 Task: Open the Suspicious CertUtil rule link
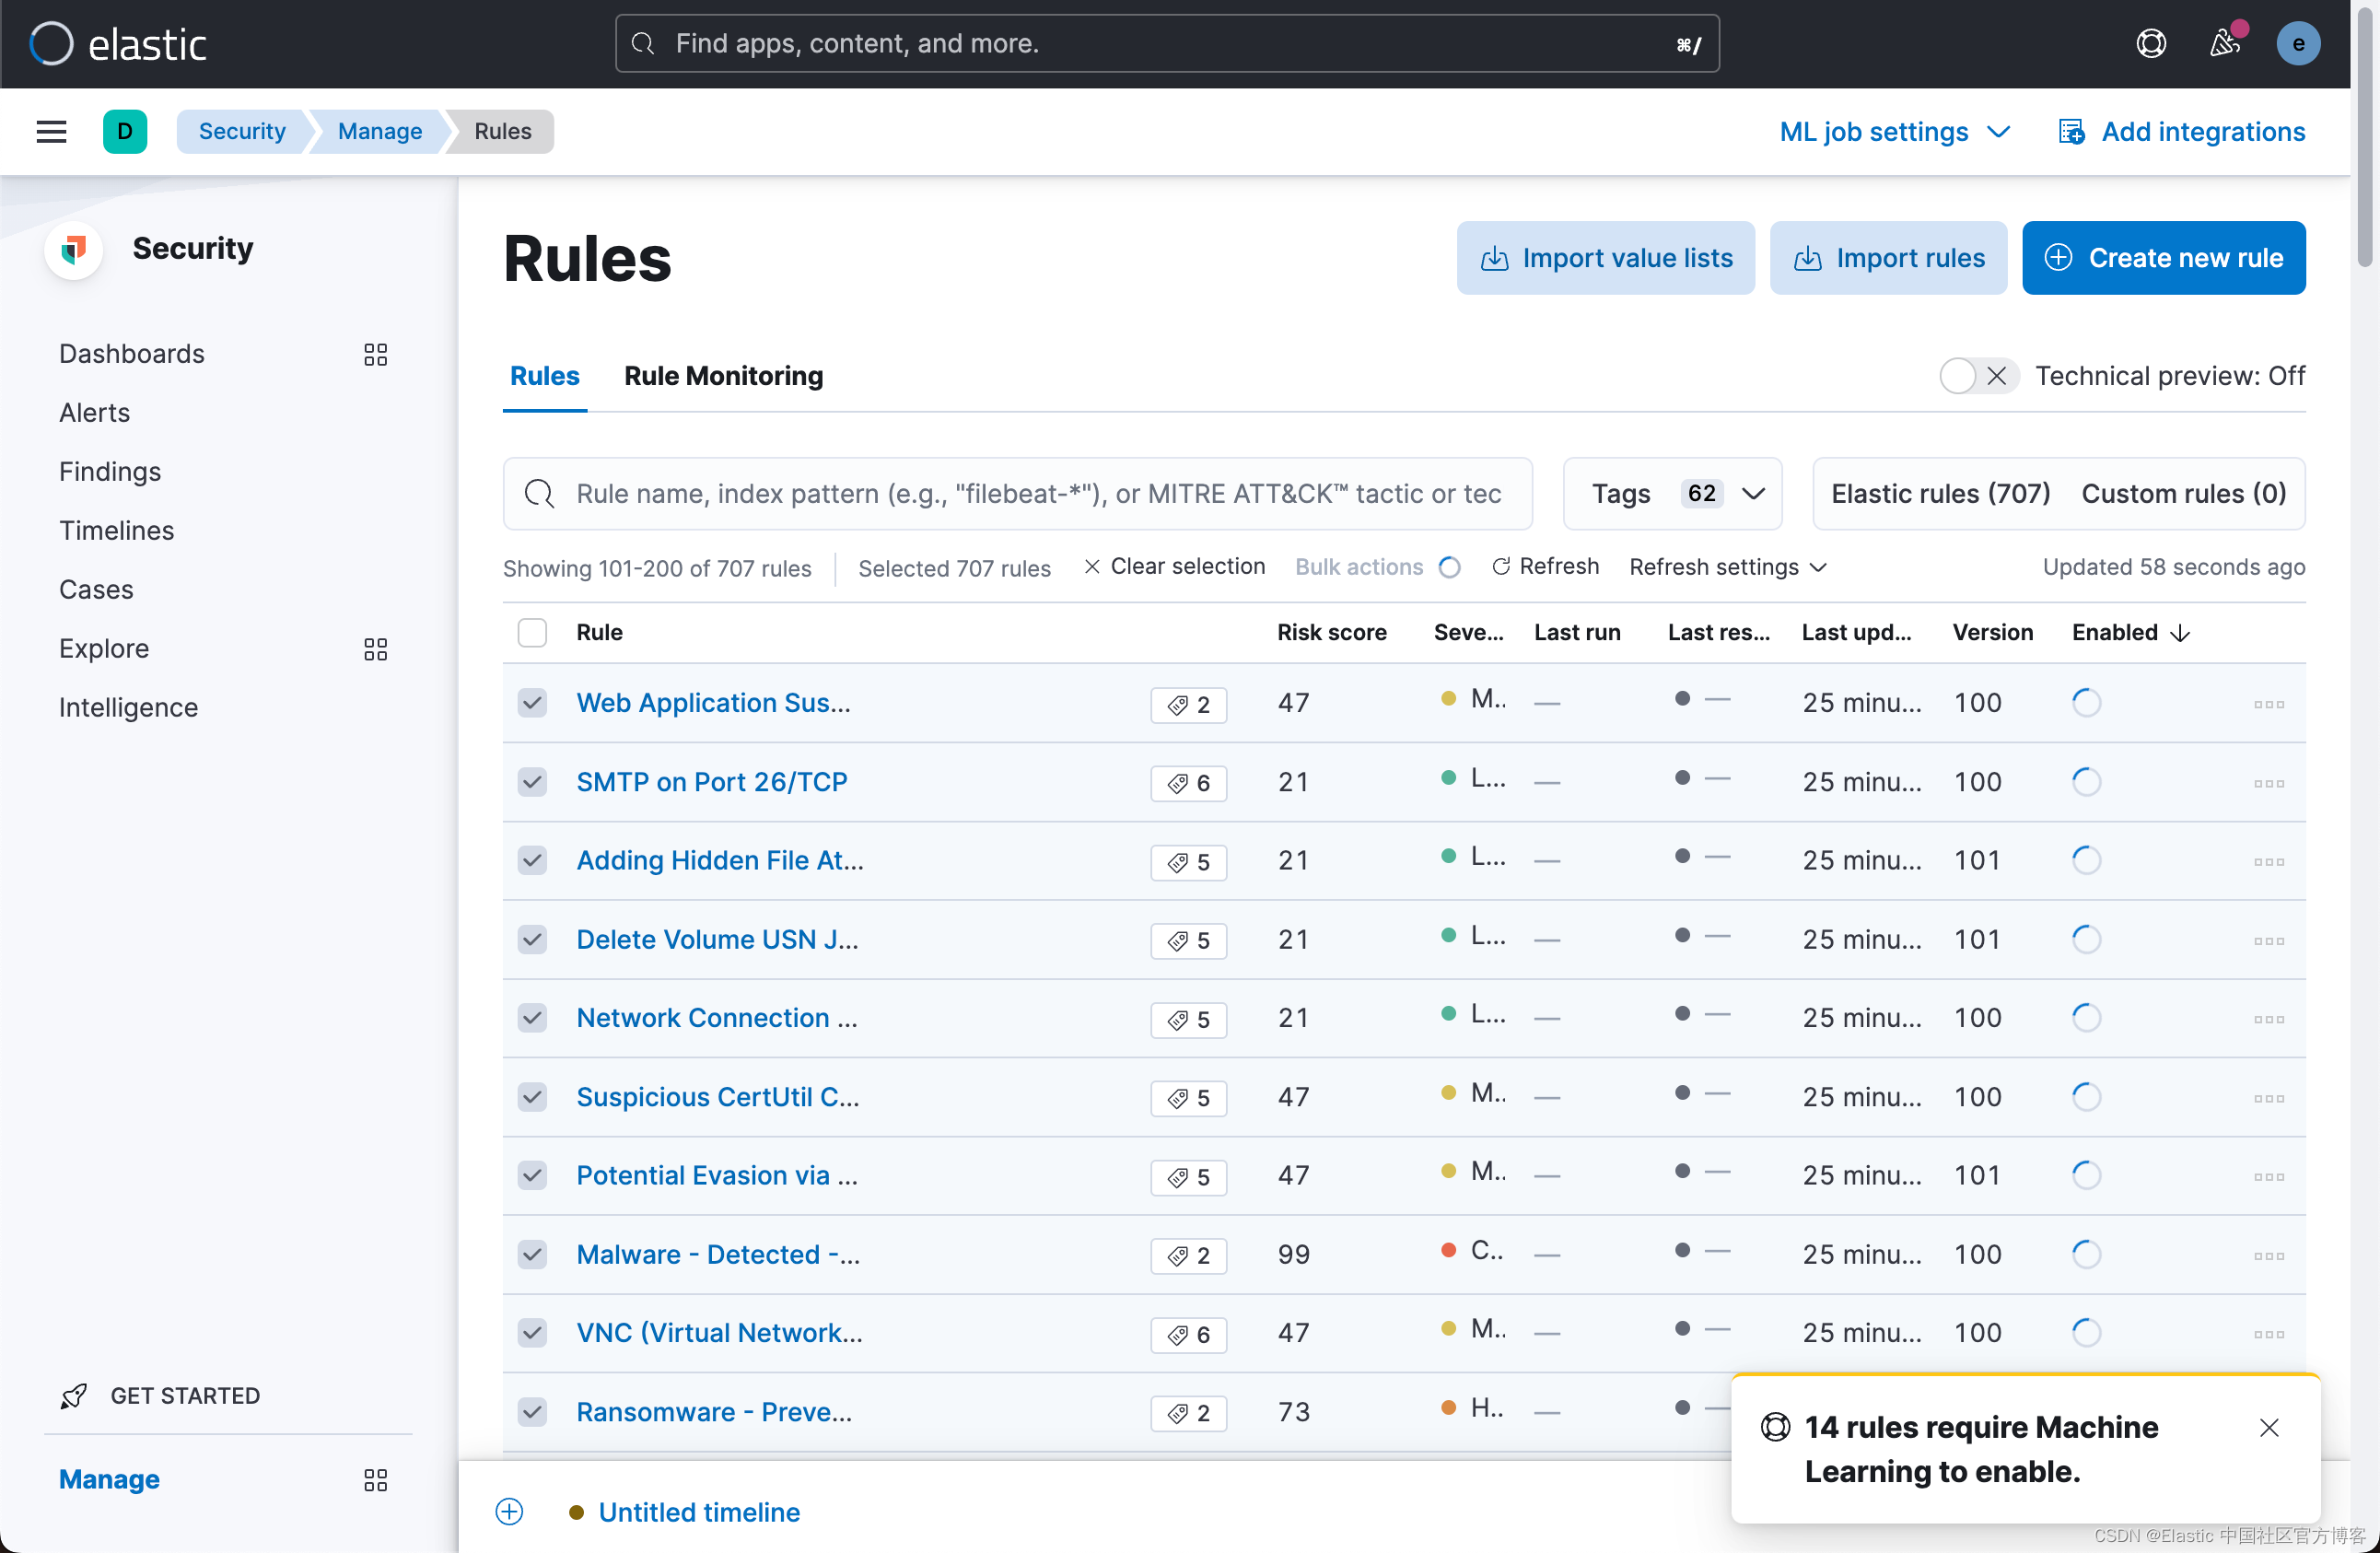(717, 1097)
